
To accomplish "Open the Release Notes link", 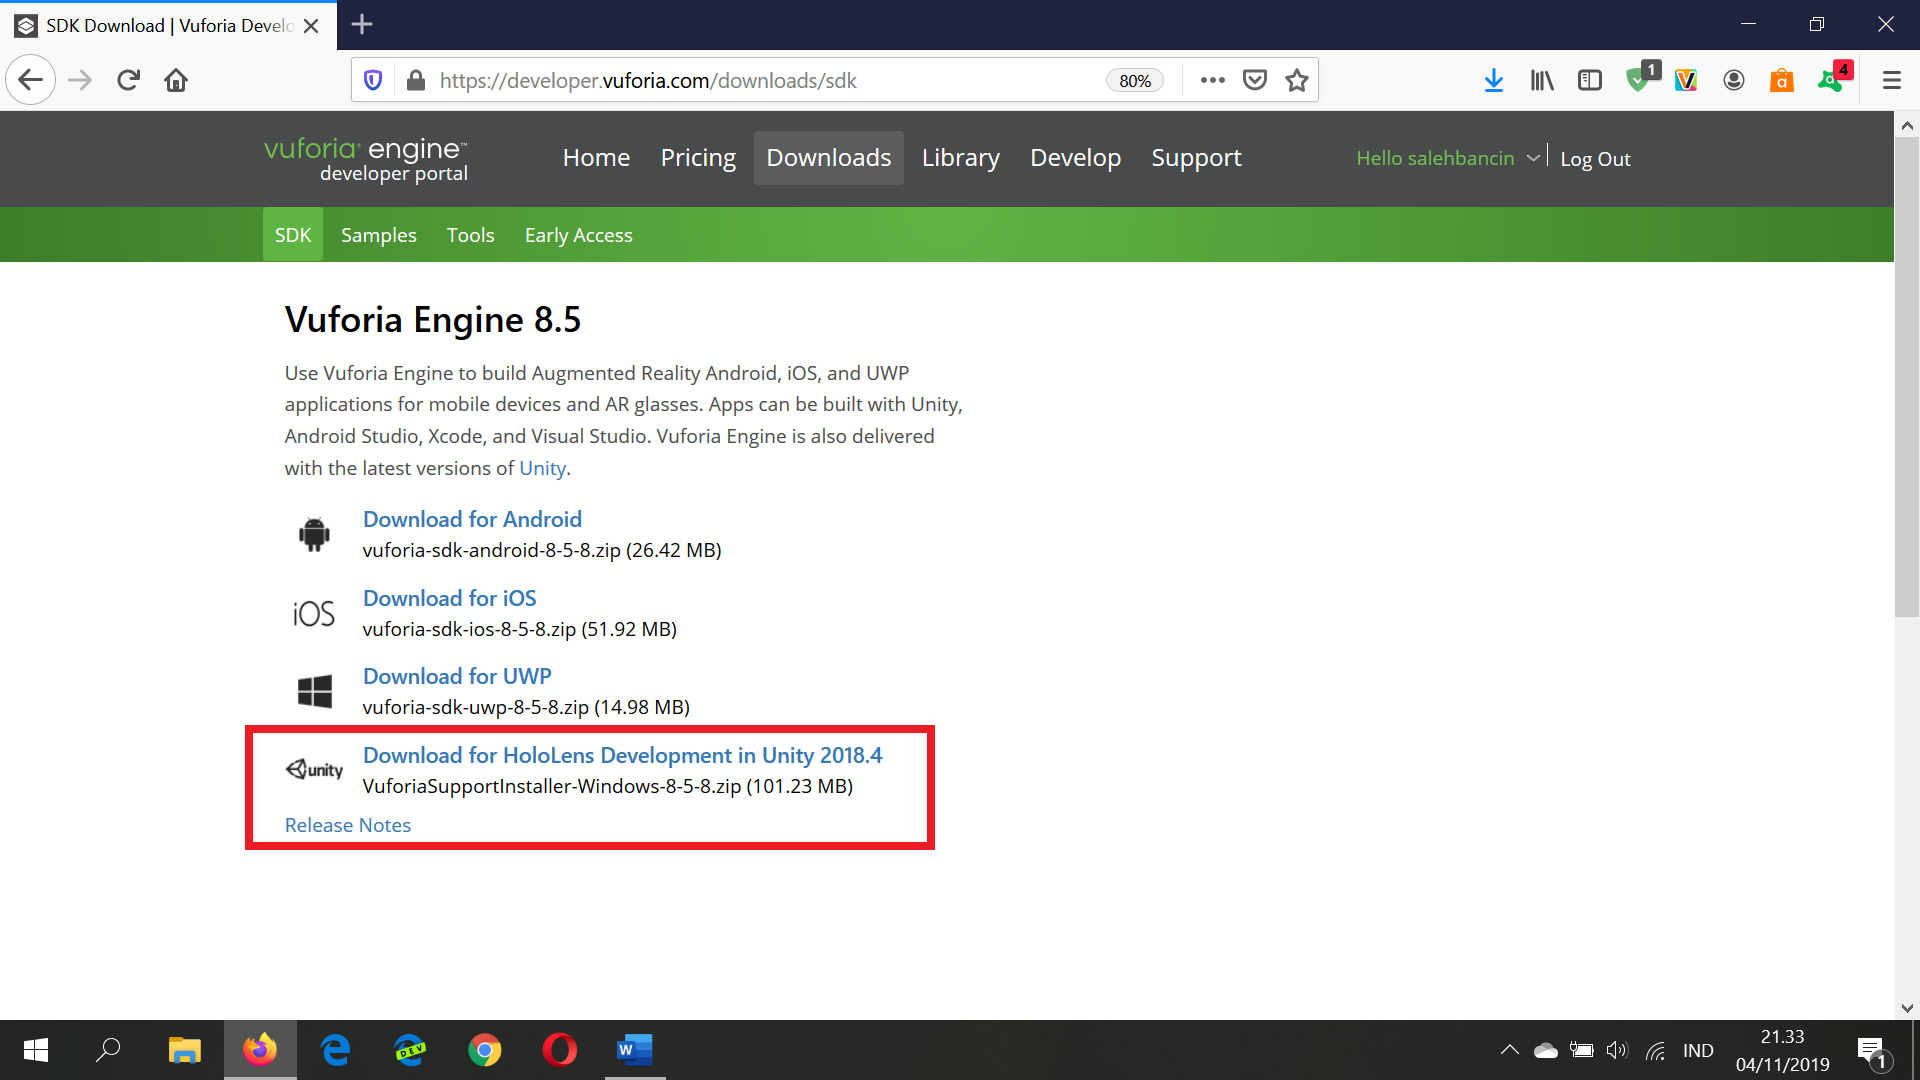I will [348, 825].
